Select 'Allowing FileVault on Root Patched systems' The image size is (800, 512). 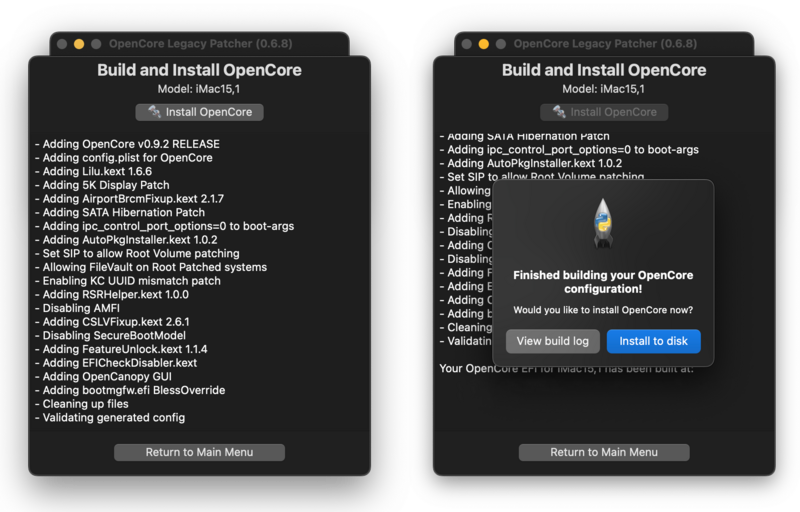[151, 267]
